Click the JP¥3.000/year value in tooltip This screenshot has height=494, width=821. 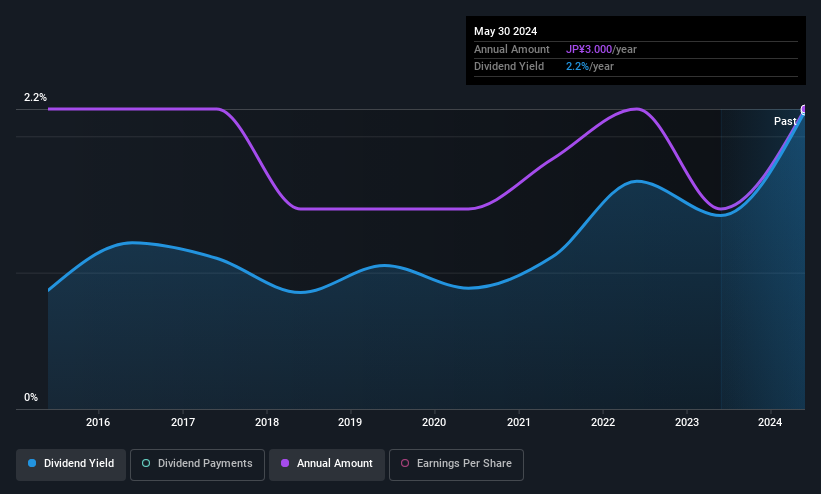click(601, 49)
